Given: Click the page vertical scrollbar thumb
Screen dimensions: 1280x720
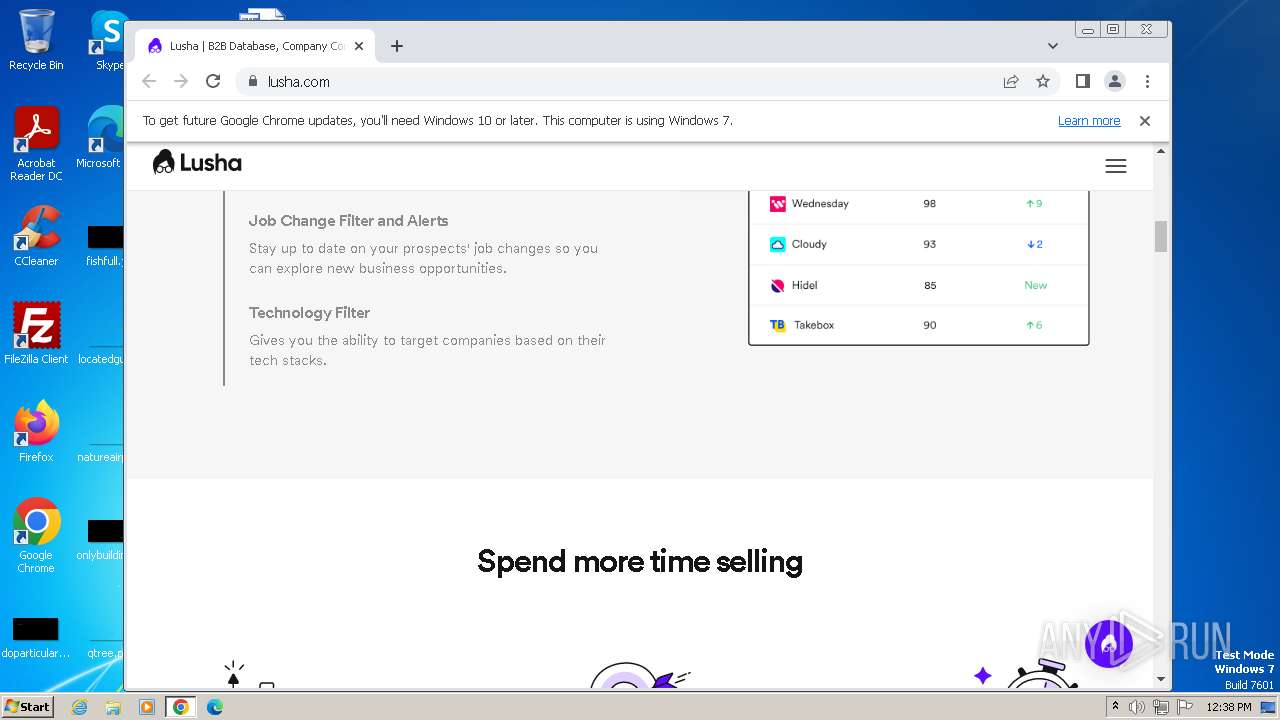Looking at the screenshot, I should point(1161,237).
